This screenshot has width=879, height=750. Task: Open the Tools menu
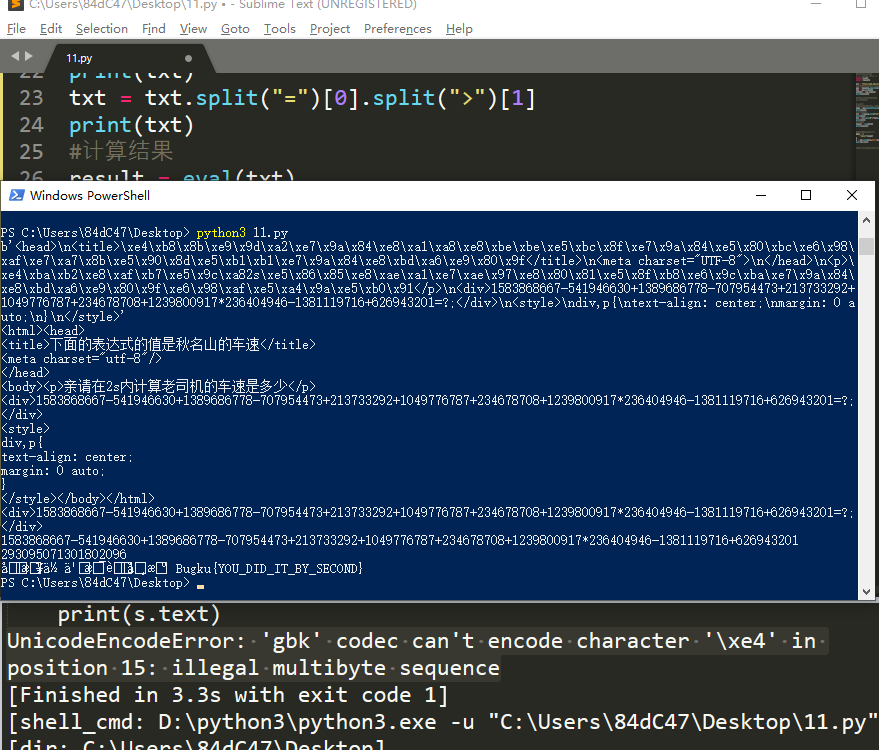(280, 29)
